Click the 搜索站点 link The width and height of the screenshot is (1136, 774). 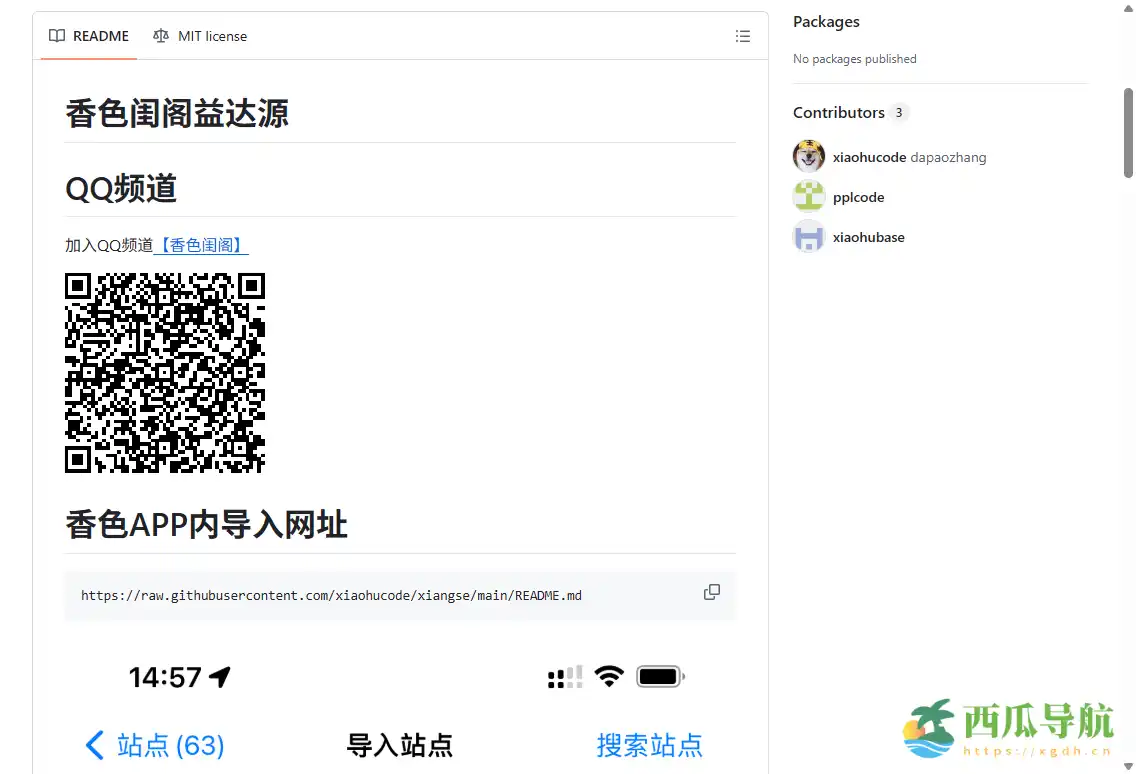click(x=650, y=745)
